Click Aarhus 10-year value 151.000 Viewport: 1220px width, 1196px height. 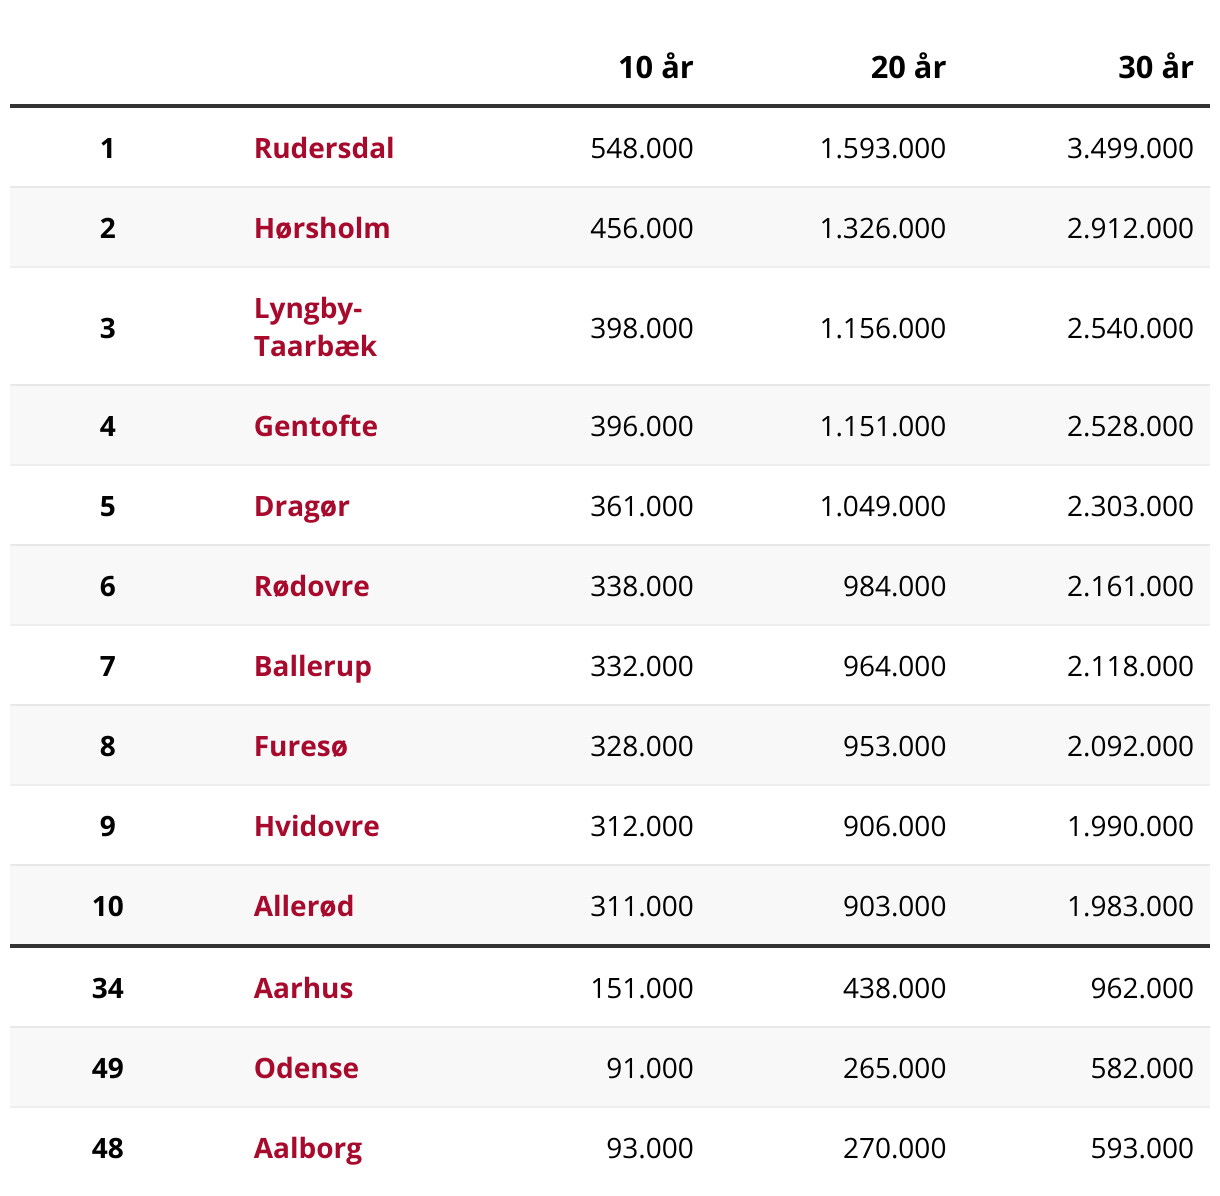click(641, 988)
